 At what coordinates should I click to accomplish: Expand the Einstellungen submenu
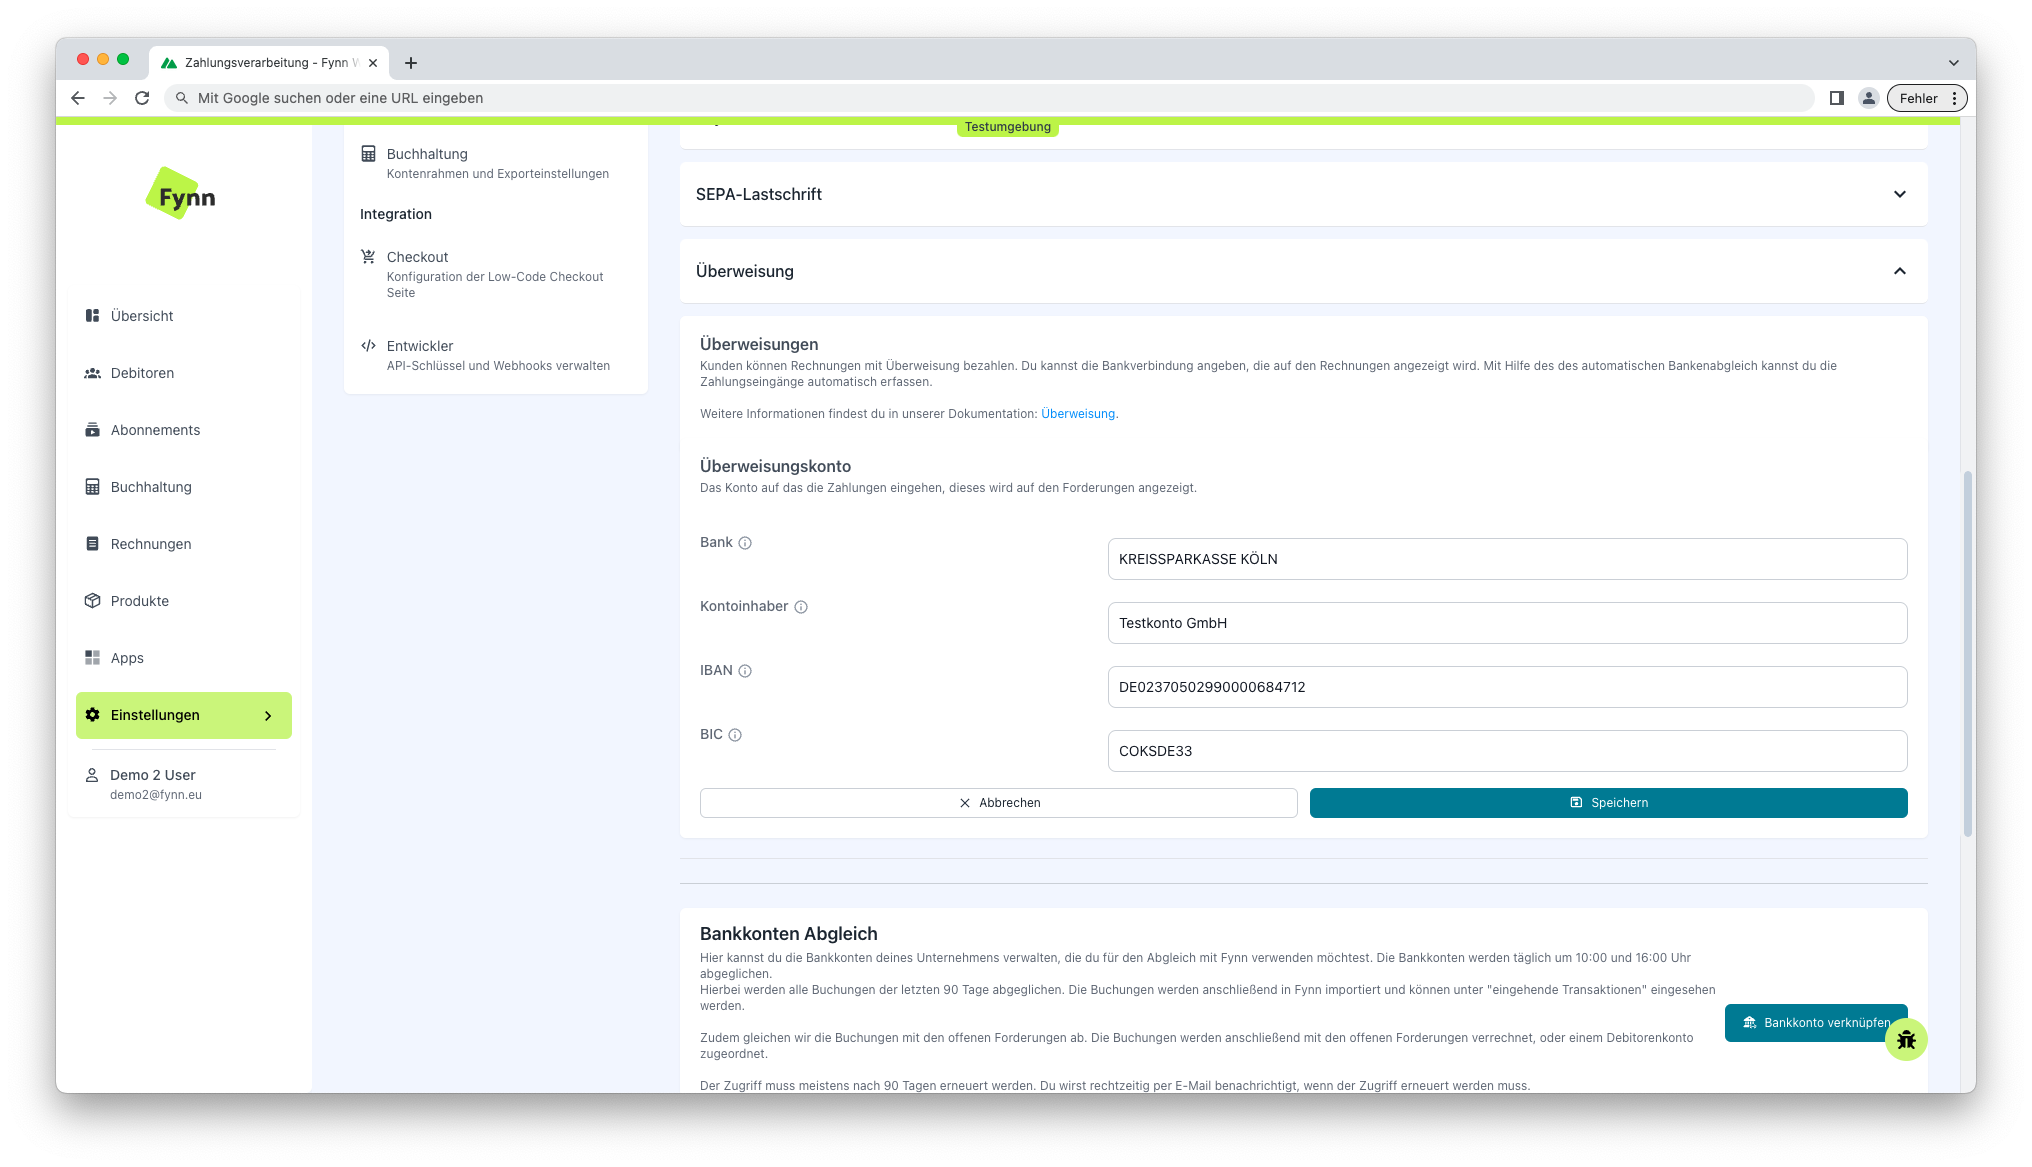(x=268, y=715)
